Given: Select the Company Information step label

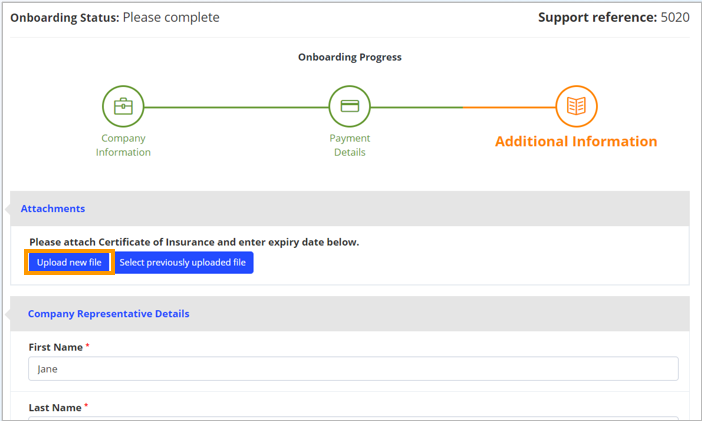Looking at the screenshot, I should 123,145.
